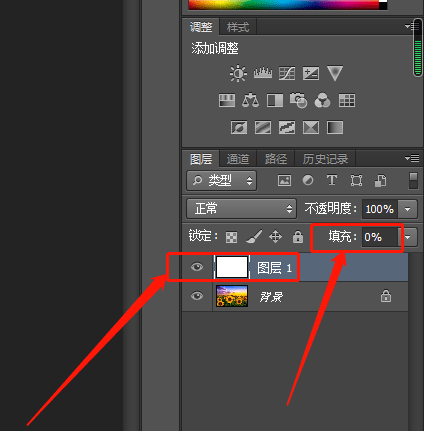
Task: Add a Vibrance adjustment (triangle icon)
Action: tap(335, 73)
